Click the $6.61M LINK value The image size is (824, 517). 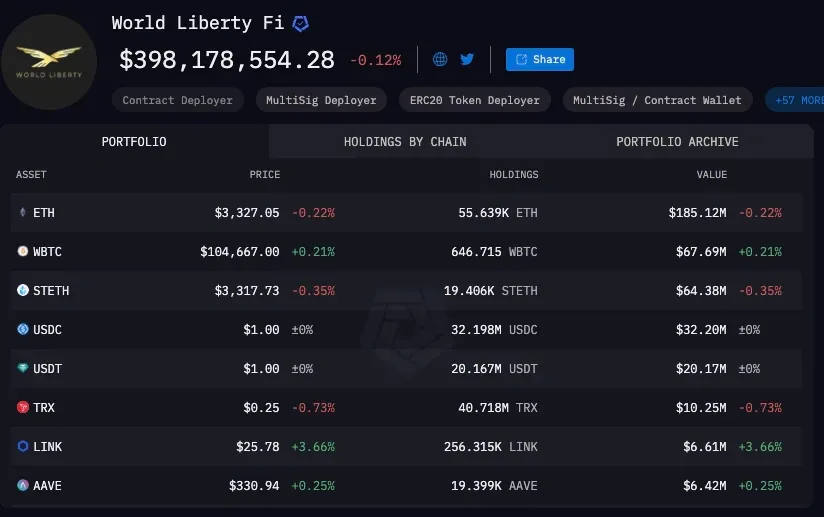pyautogui.click(x=705, y=447)
